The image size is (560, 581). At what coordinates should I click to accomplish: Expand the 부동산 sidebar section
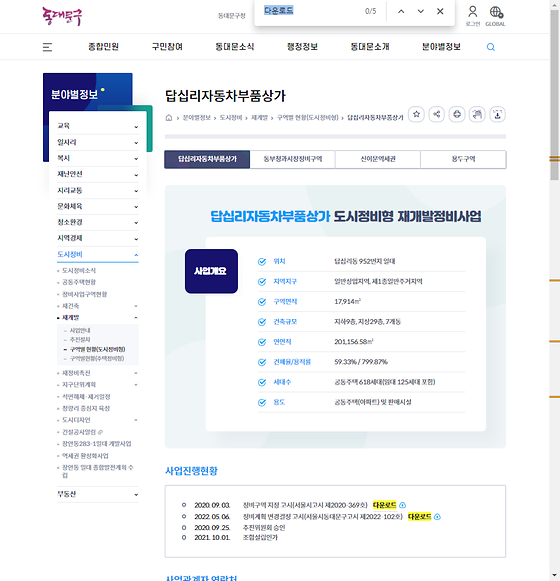pos(97,494)
